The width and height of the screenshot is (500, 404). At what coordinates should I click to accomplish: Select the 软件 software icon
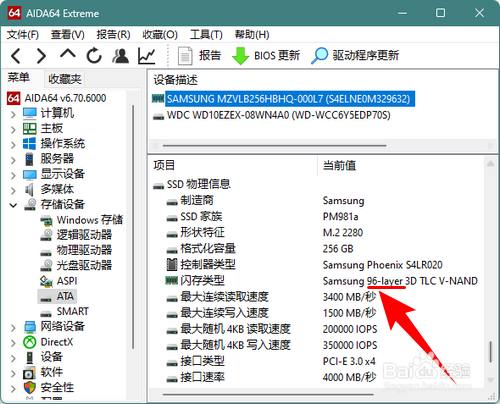tap(30, 373)
